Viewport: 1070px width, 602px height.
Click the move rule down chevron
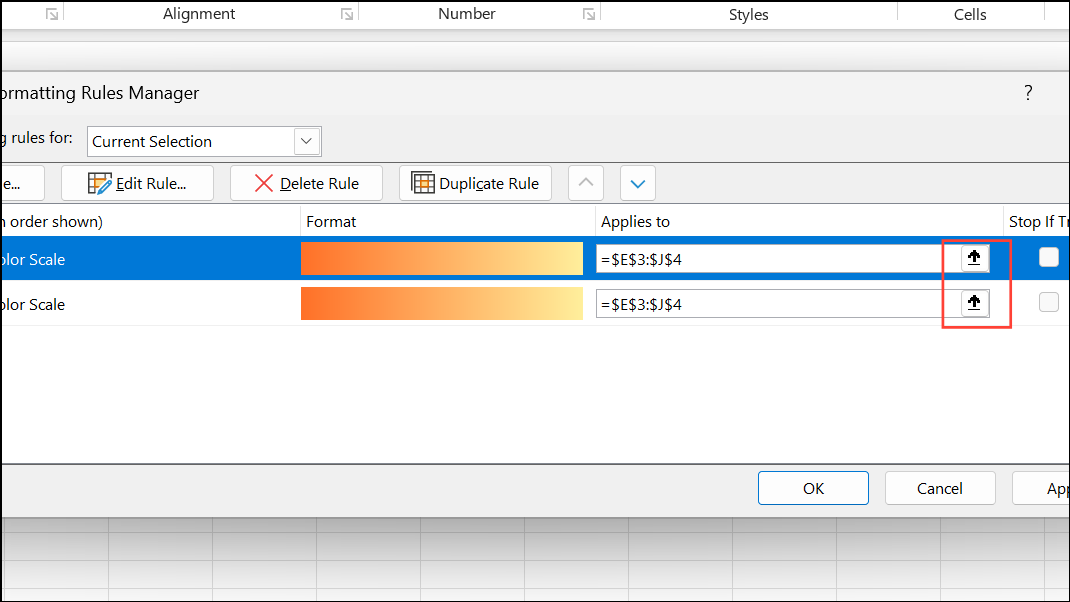637,183
